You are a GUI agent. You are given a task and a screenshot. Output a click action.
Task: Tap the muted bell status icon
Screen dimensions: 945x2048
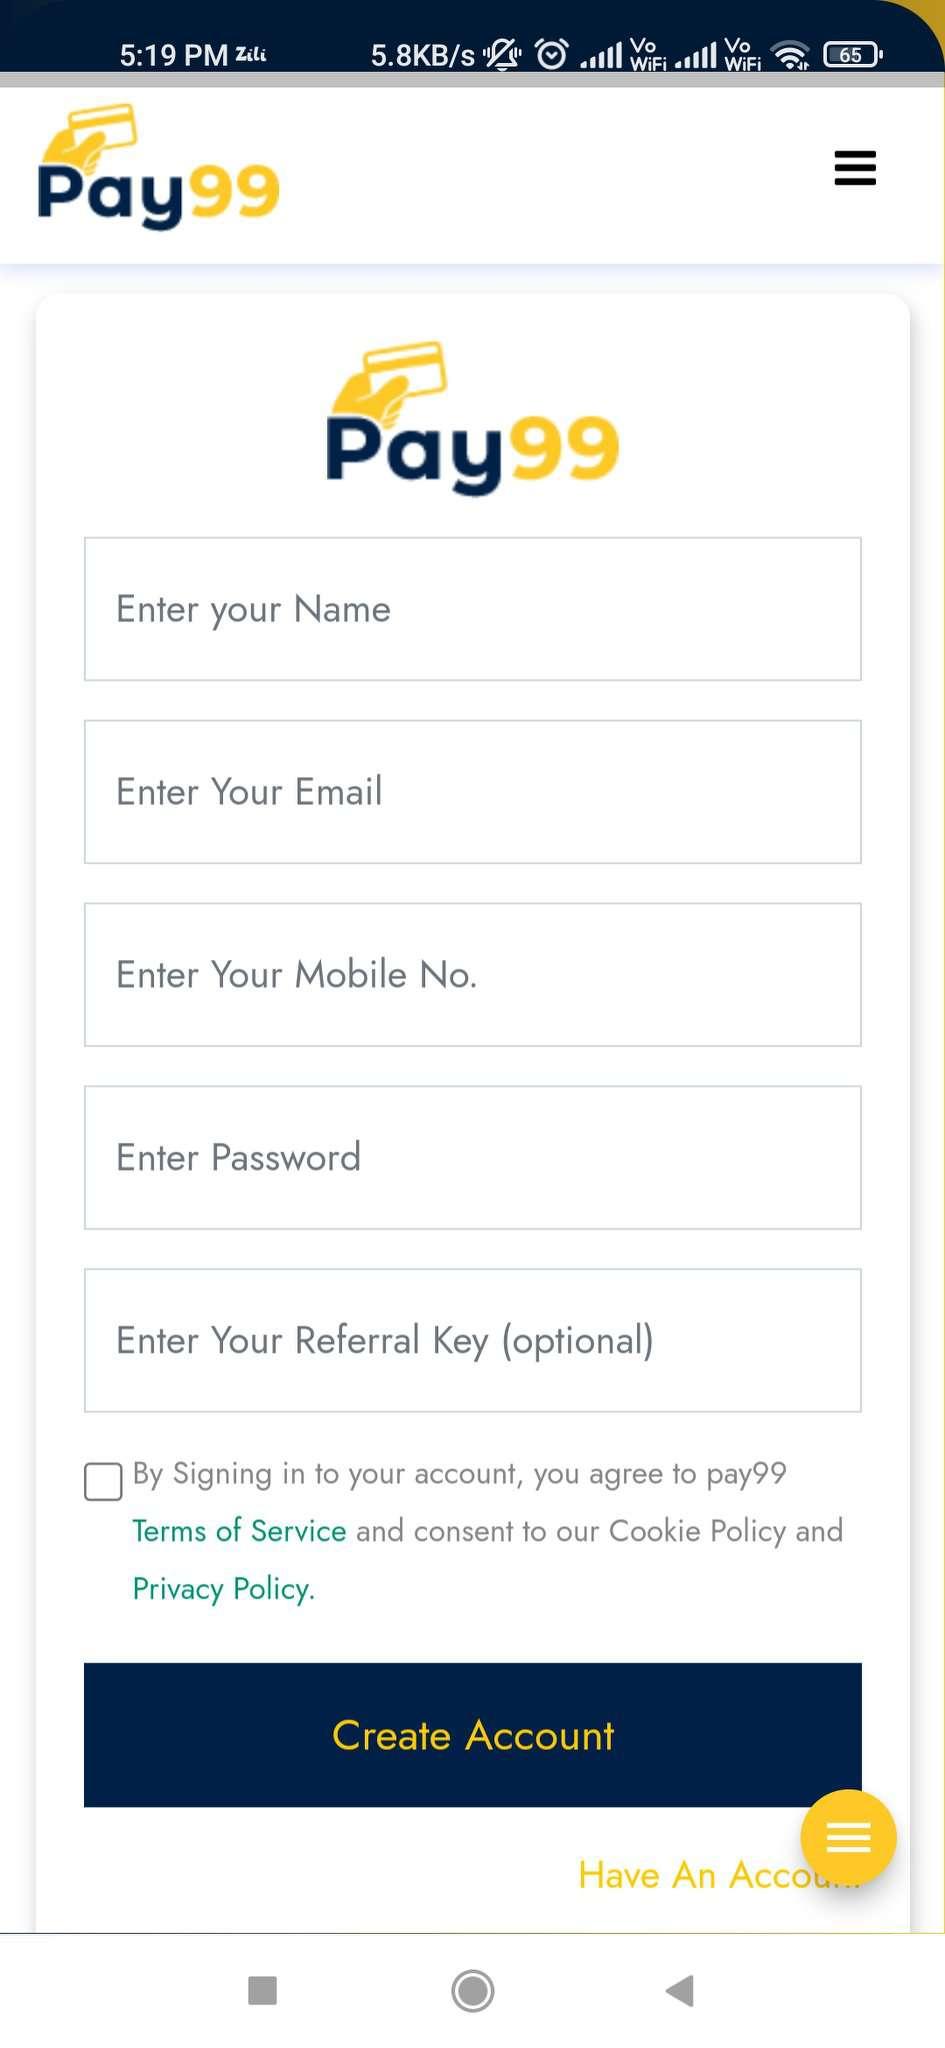tap(502, 54)
